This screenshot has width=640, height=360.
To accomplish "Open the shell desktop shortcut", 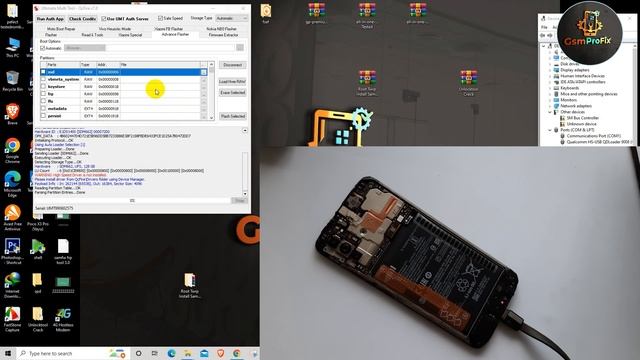I will (x=38, y=249).
